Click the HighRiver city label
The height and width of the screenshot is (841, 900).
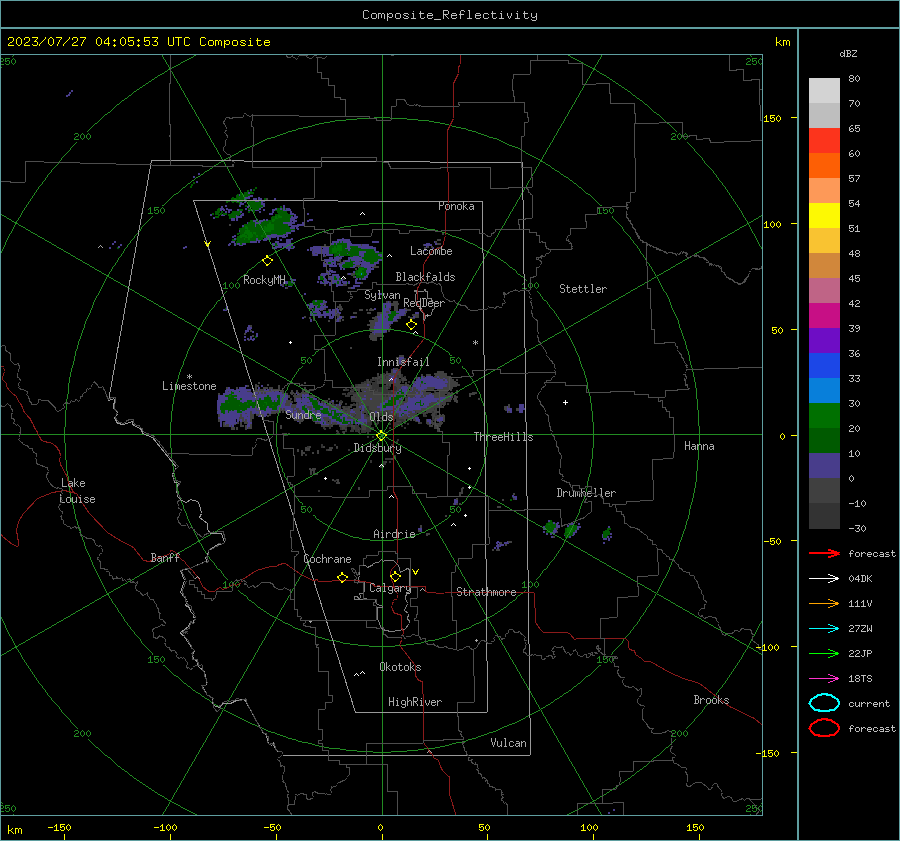[x=415, y=702]
